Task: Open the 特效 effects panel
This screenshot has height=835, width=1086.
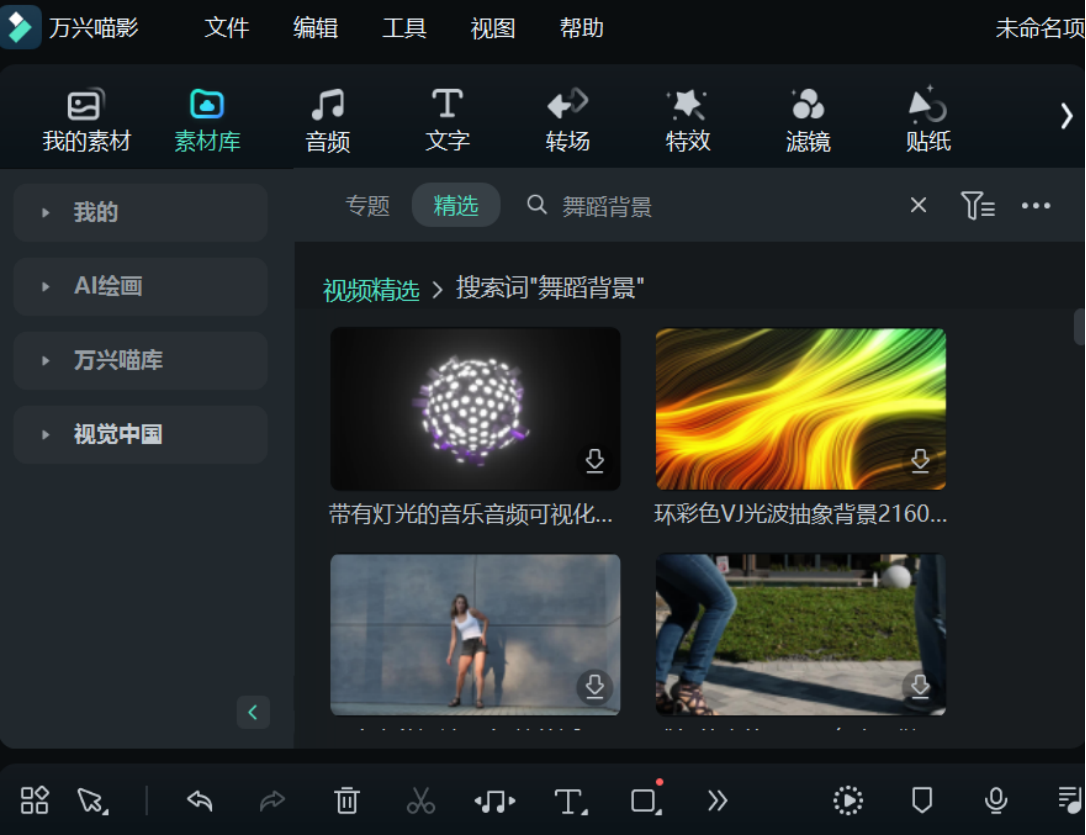Action: pyautogui.click(x=688, y=121)
